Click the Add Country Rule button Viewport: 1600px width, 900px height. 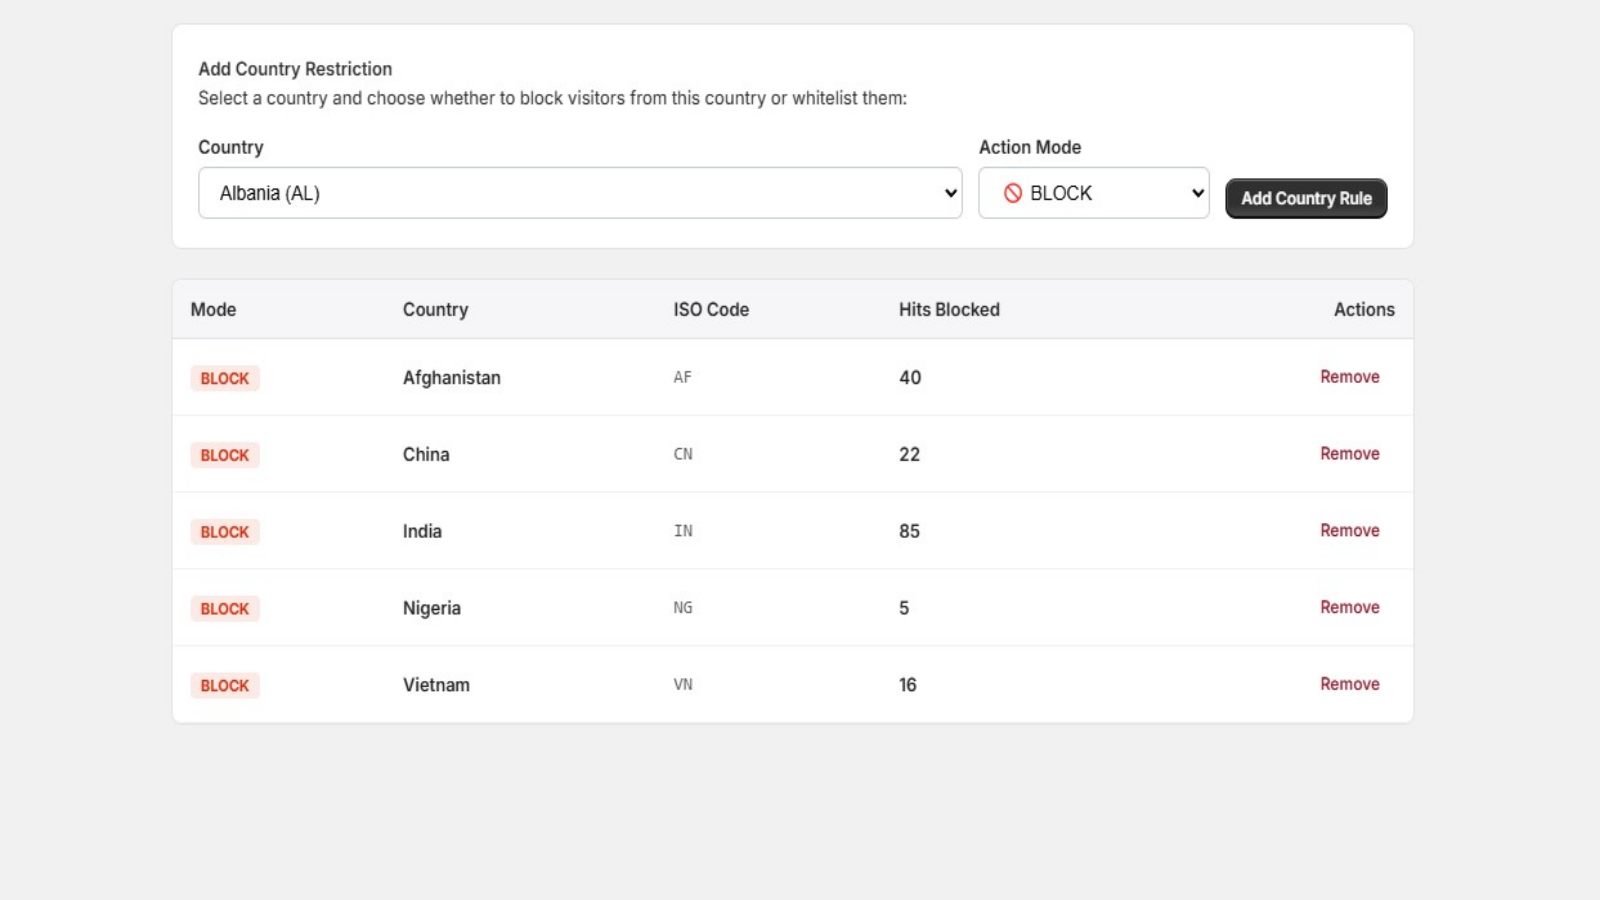coord(1306,198)
